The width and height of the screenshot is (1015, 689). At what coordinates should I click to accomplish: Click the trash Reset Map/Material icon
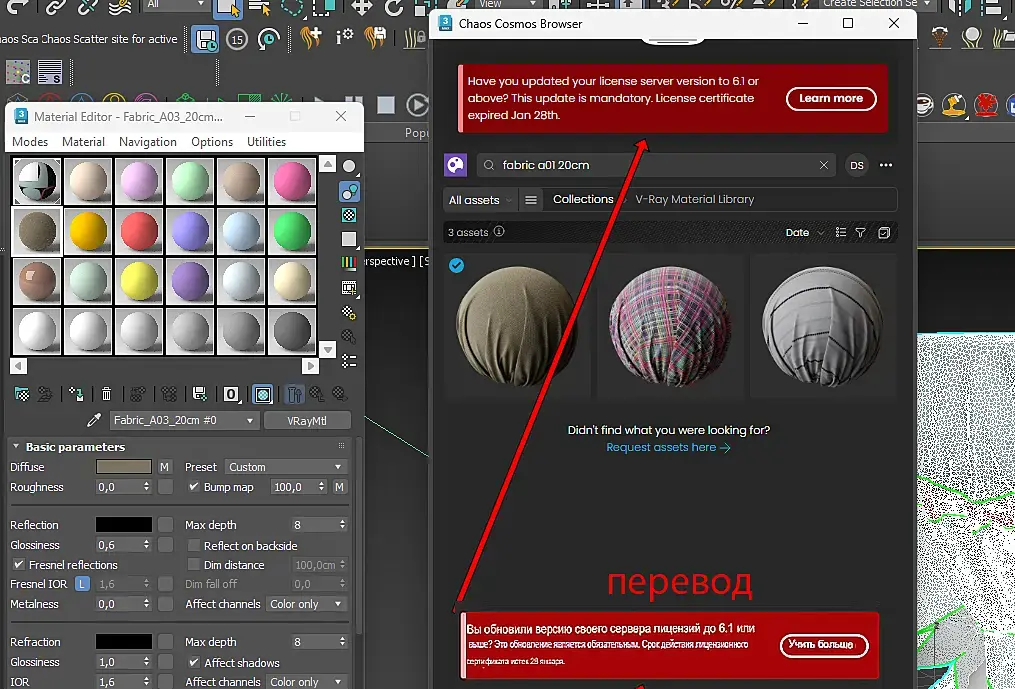106,394
